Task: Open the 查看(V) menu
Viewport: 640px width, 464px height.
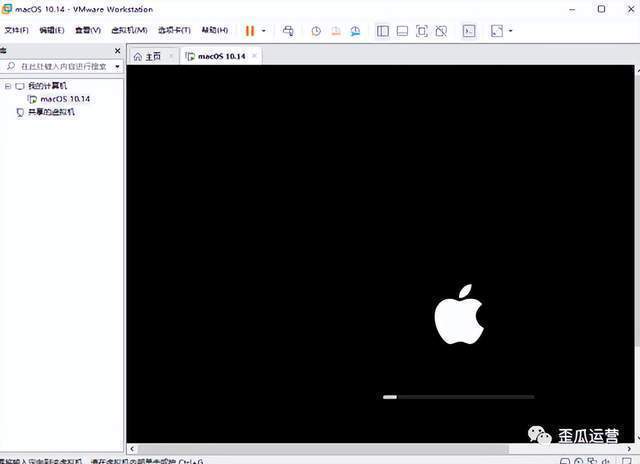Action: (x=88, y=30)
